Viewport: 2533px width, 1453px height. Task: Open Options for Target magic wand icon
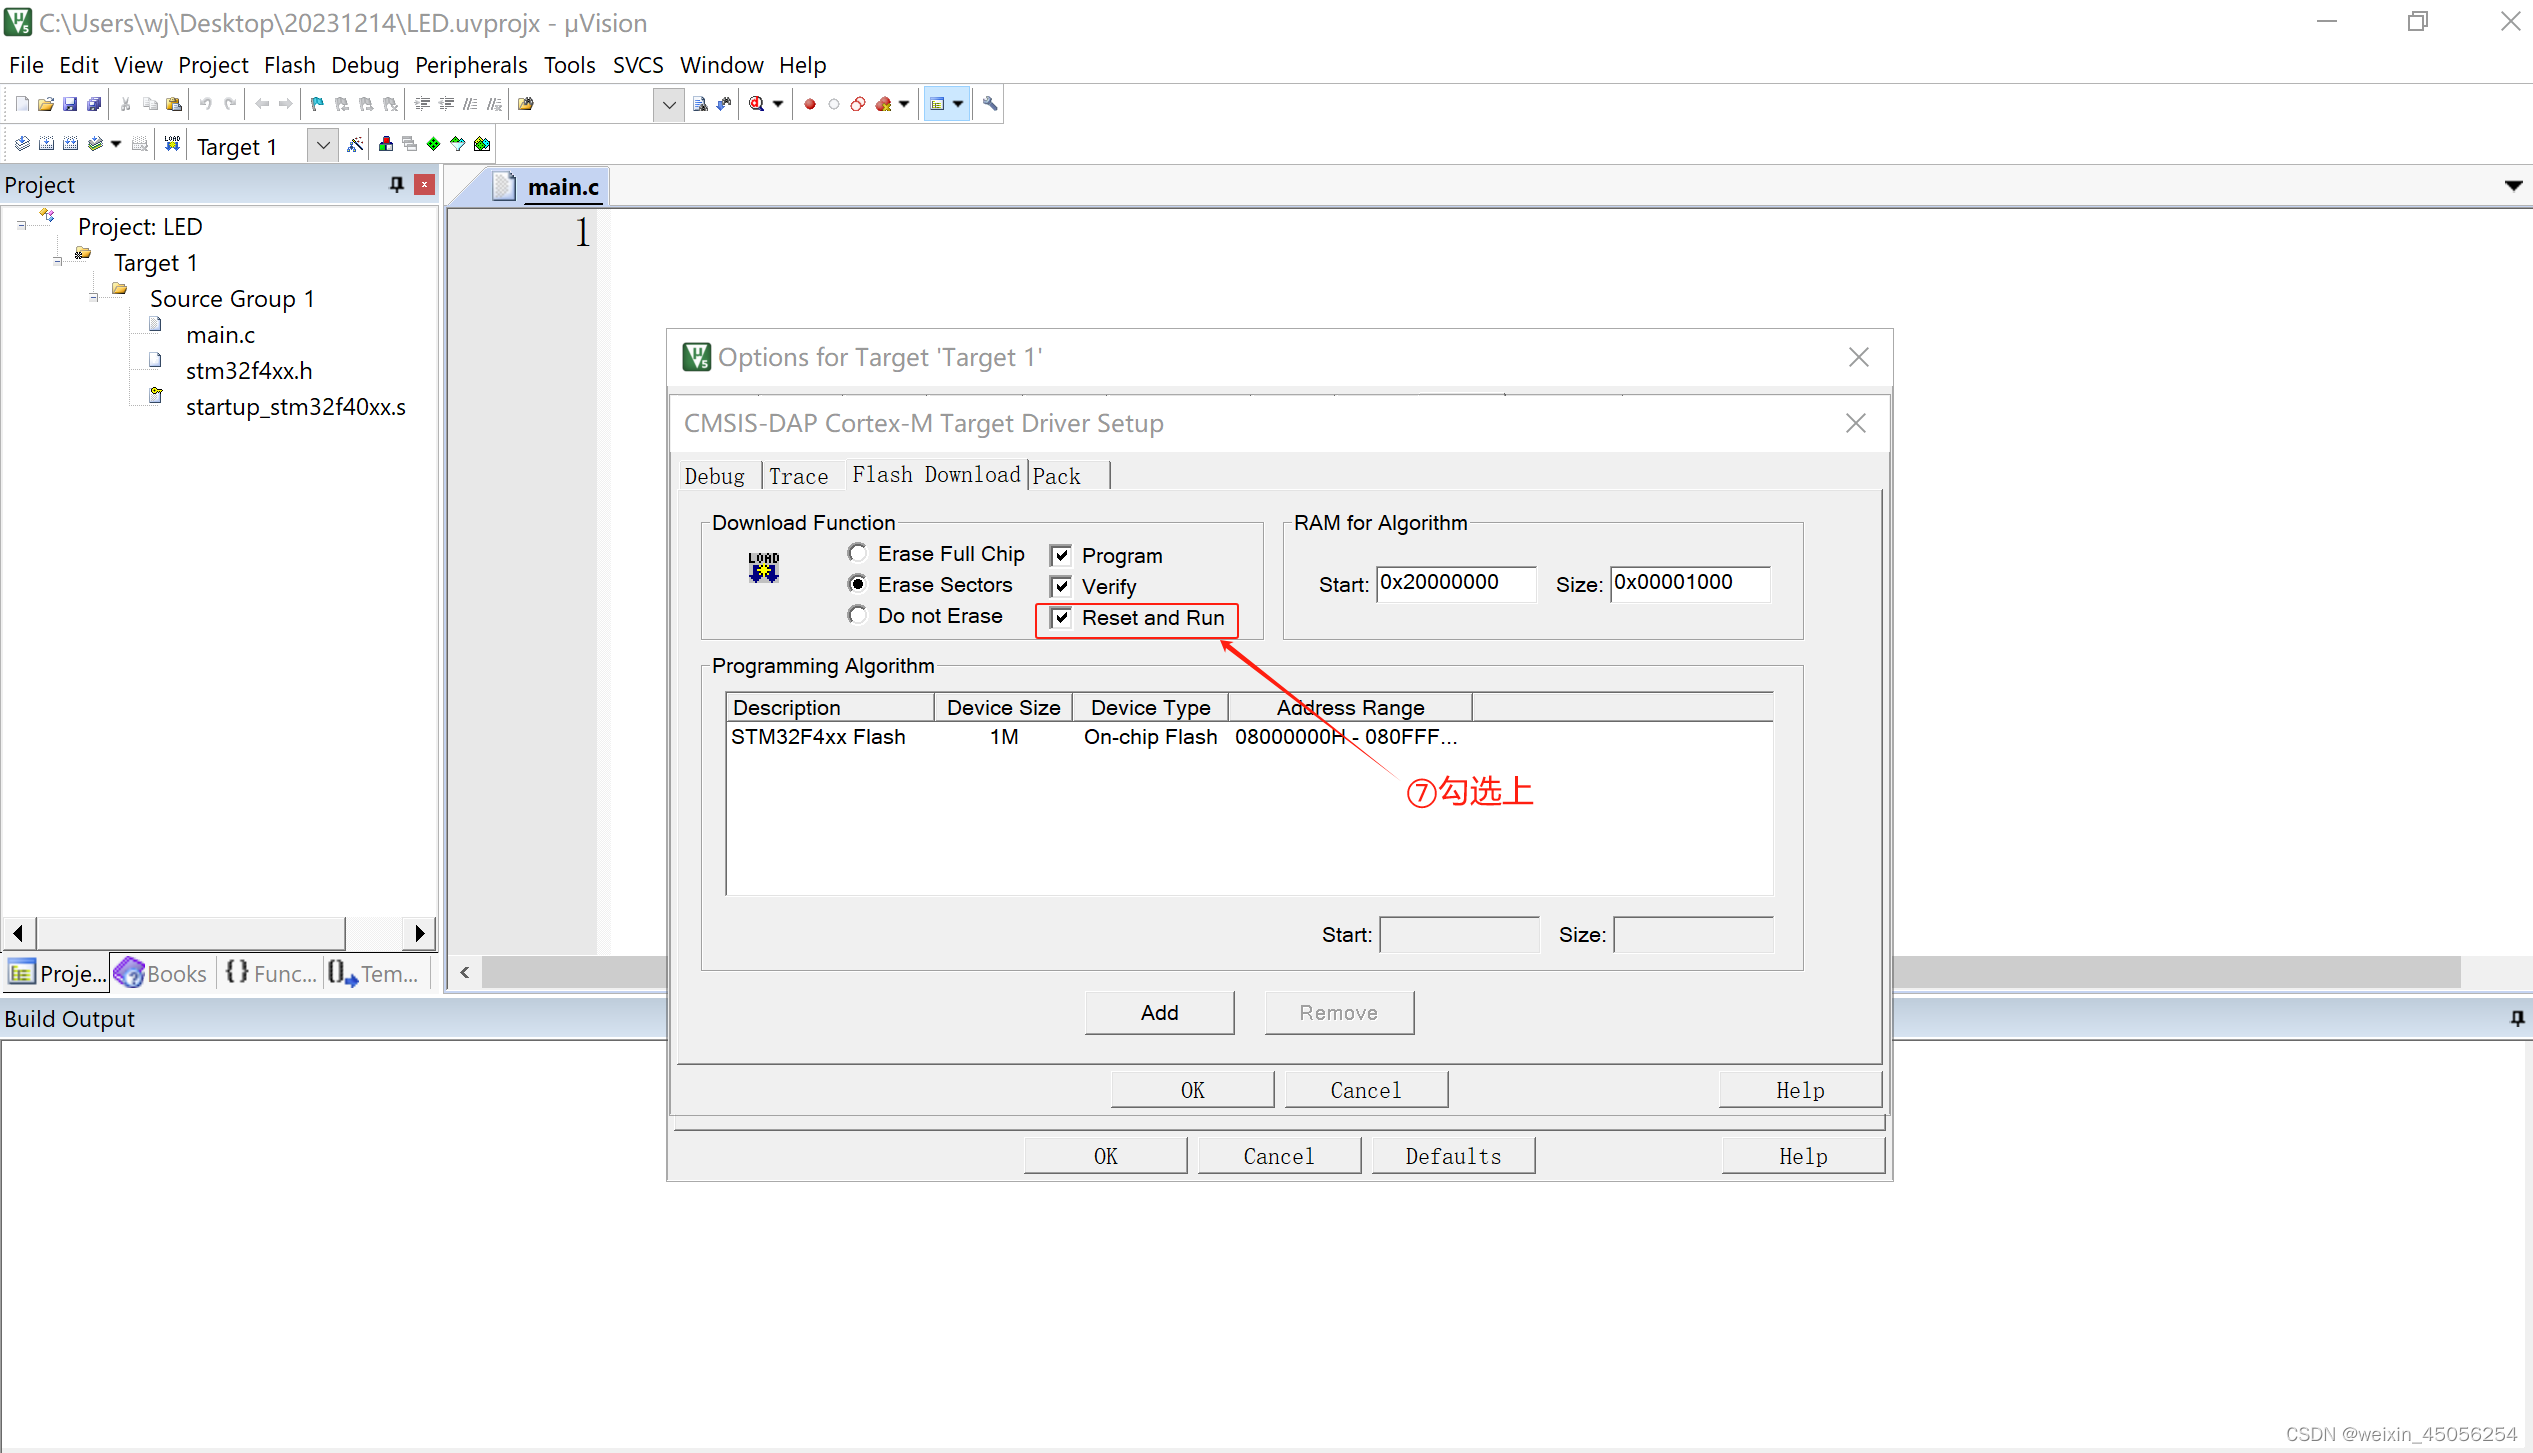[355, 144]
